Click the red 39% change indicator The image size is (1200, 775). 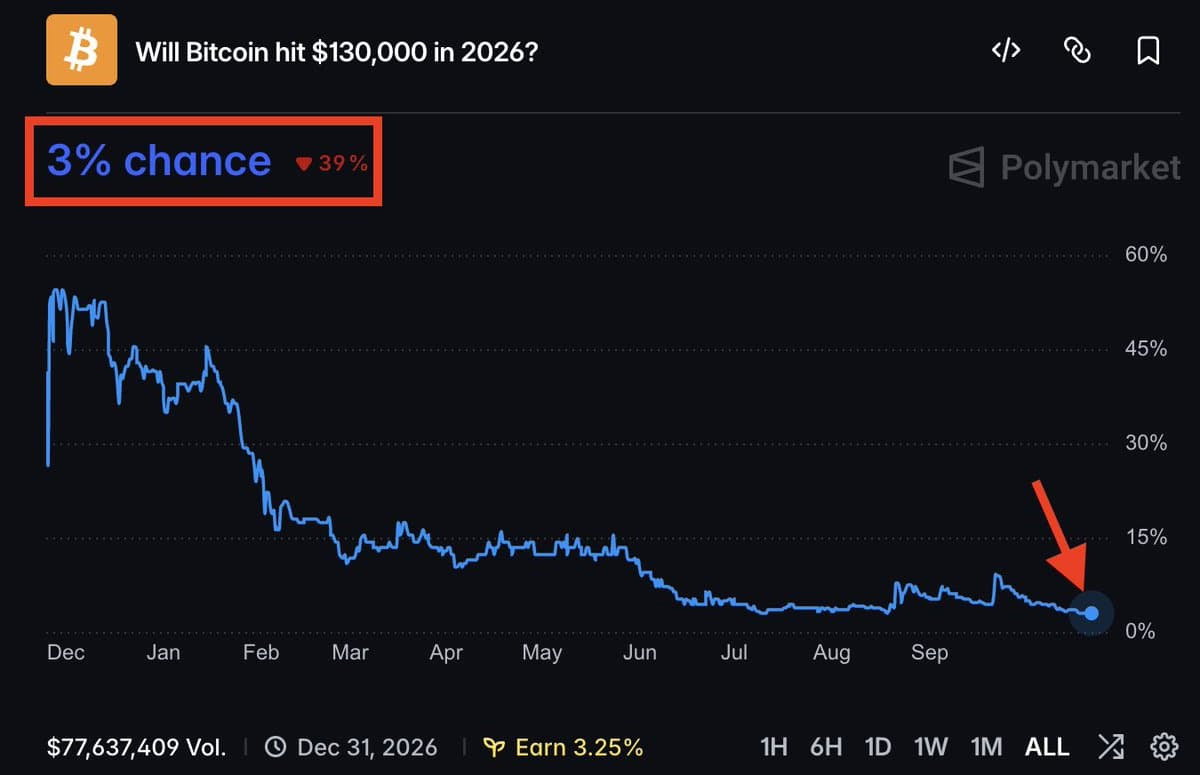[x=332, y=163]
